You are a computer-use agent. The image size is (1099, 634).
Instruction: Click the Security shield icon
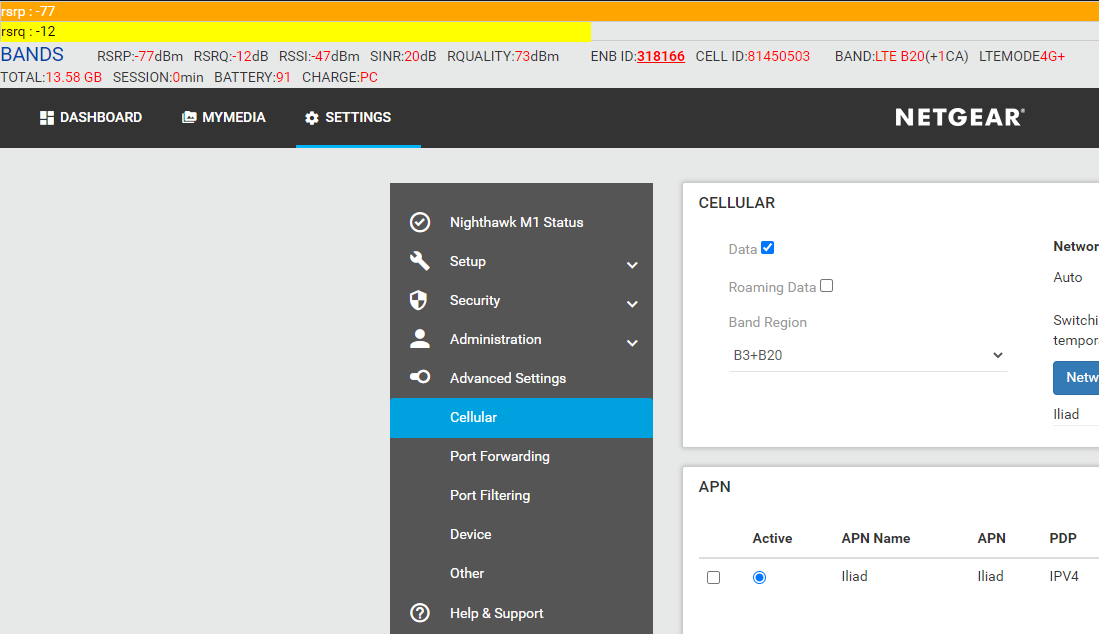pyautogui.click(x=418, y=300)
